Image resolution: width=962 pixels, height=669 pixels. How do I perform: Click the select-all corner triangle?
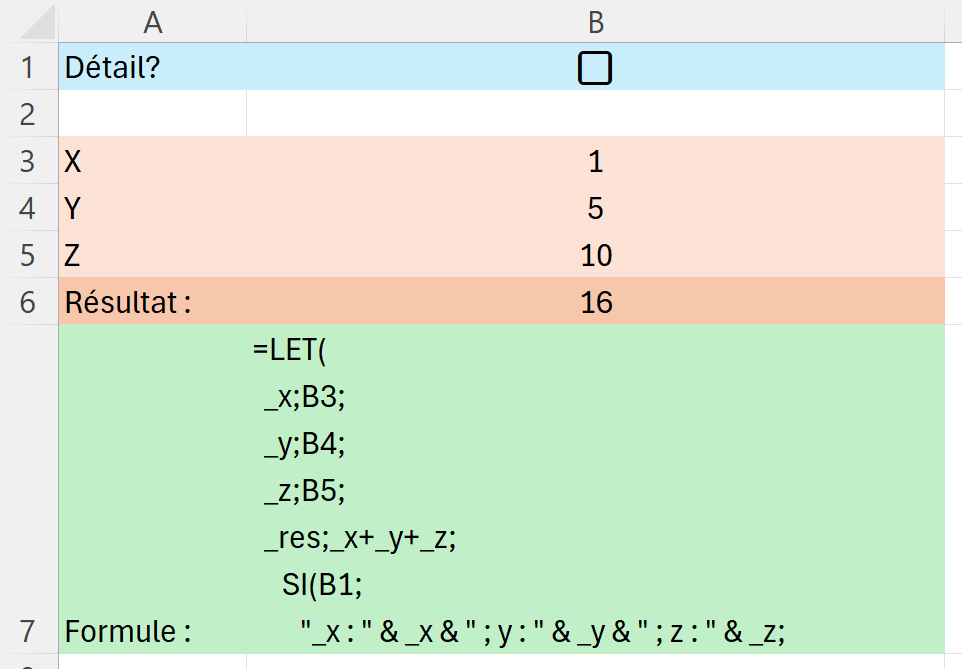(30, 21)
